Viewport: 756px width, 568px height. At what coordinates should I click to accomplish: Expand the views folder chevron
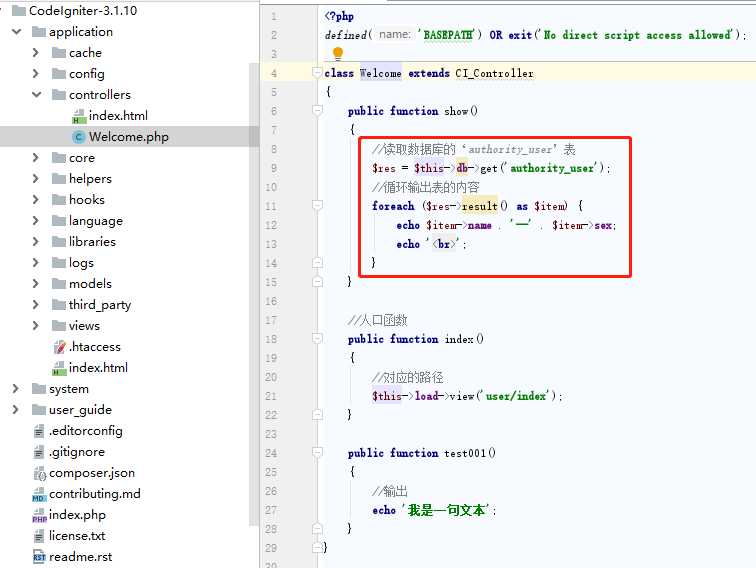(36, 325)
